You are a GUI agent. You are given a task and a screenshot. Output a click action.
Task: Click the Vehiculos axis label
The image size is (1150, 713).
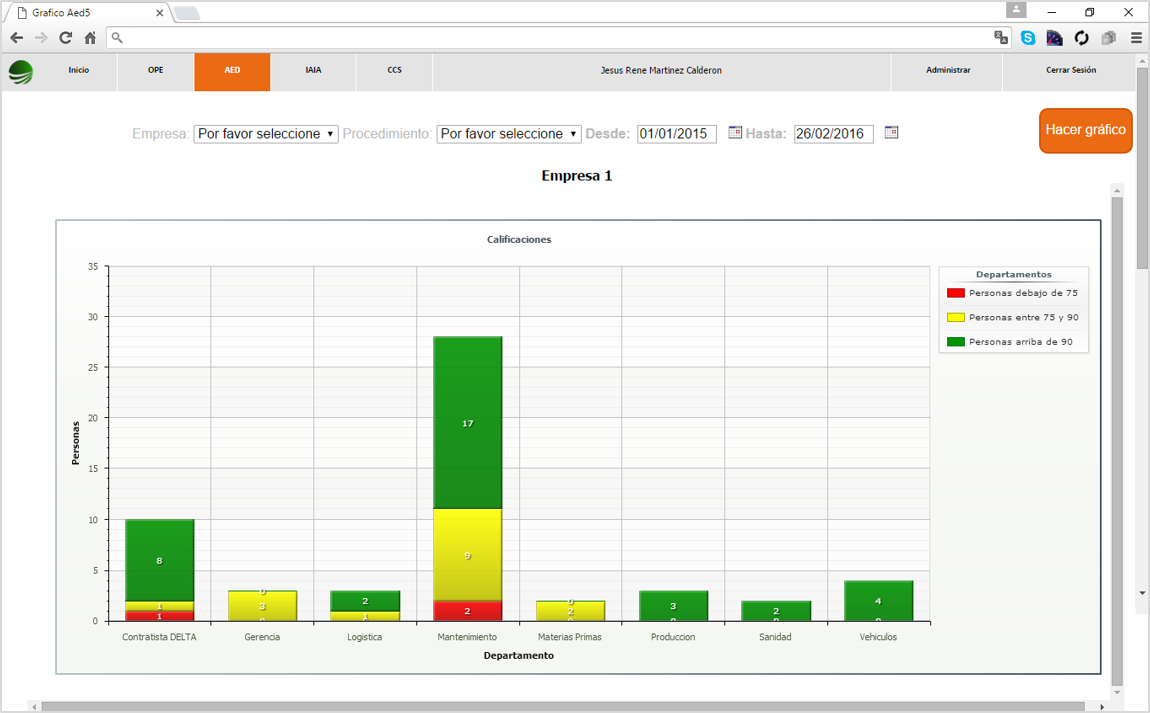878,637
